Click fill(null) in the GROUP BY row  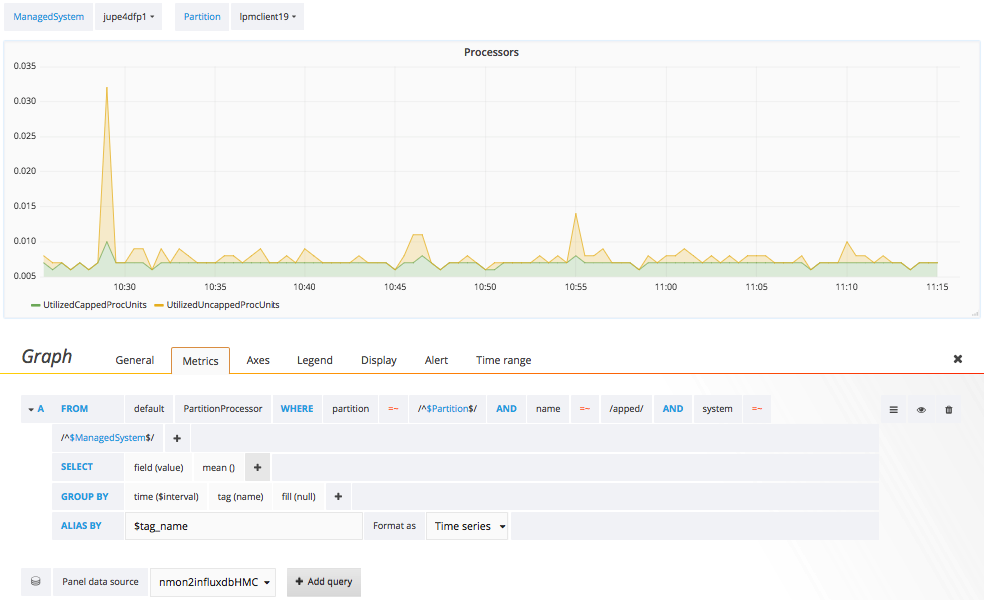pyautogui.click(x=297, y=496)
